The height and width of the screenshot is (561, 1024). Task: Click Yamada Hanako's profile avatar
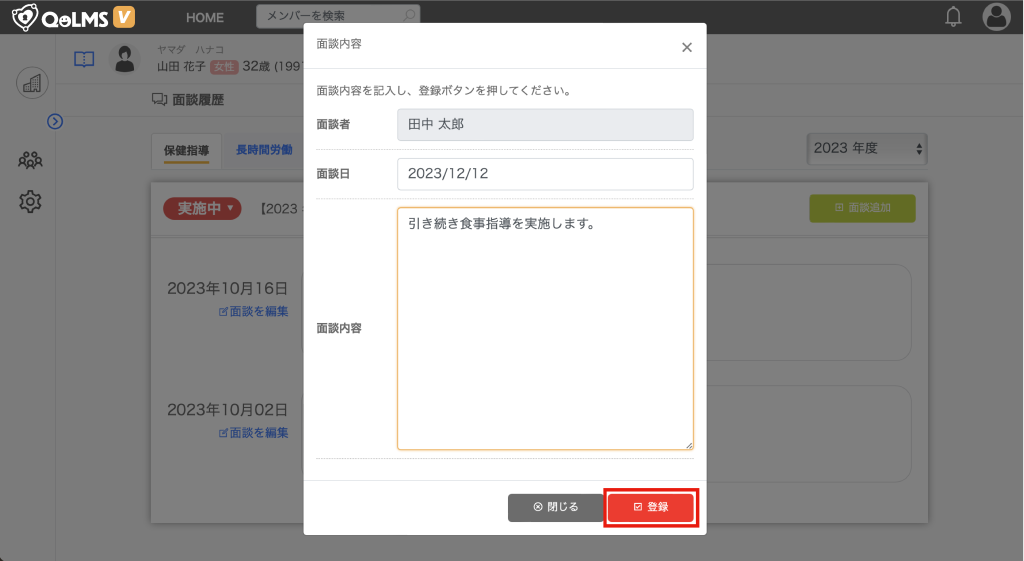(124, 59)
